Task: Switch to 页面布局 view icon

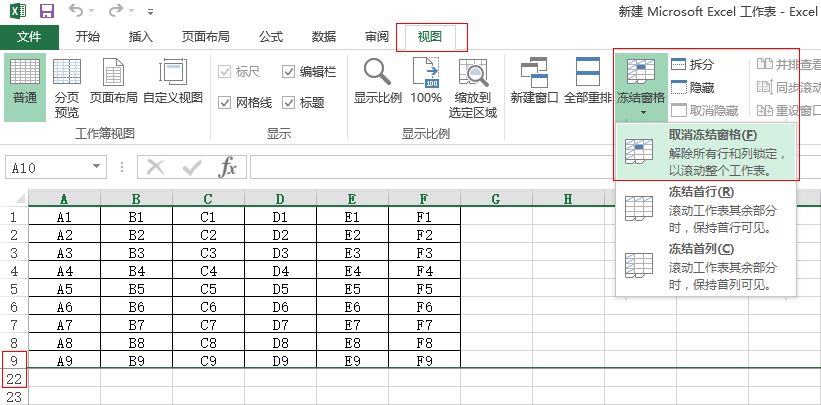Action: [x=113, y=81]
